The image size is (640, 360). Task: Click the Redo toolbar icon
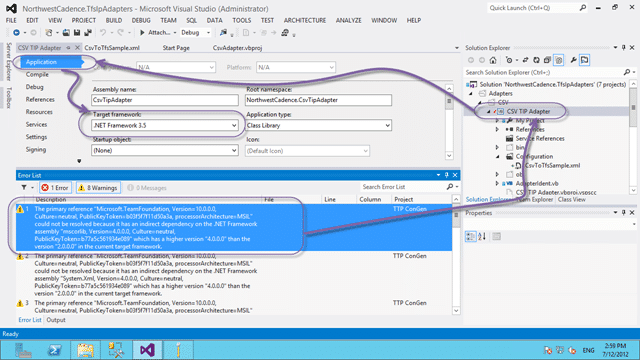[x=120, y=33]
